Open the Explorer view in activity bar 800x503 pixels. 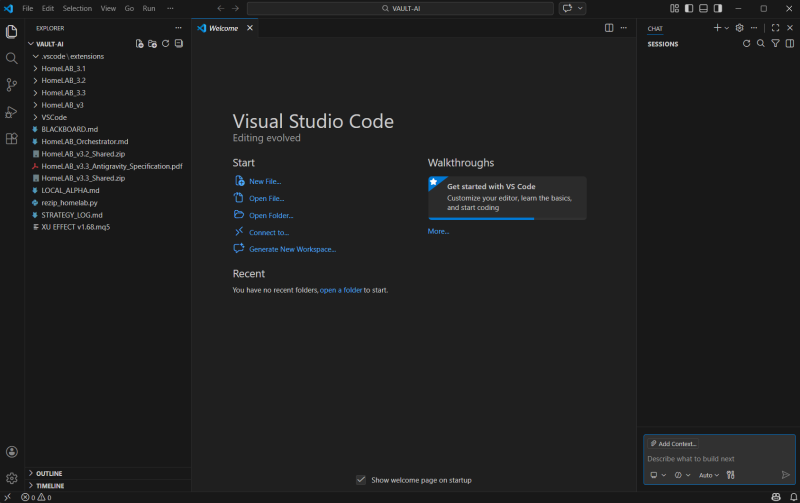coord(11,32)
